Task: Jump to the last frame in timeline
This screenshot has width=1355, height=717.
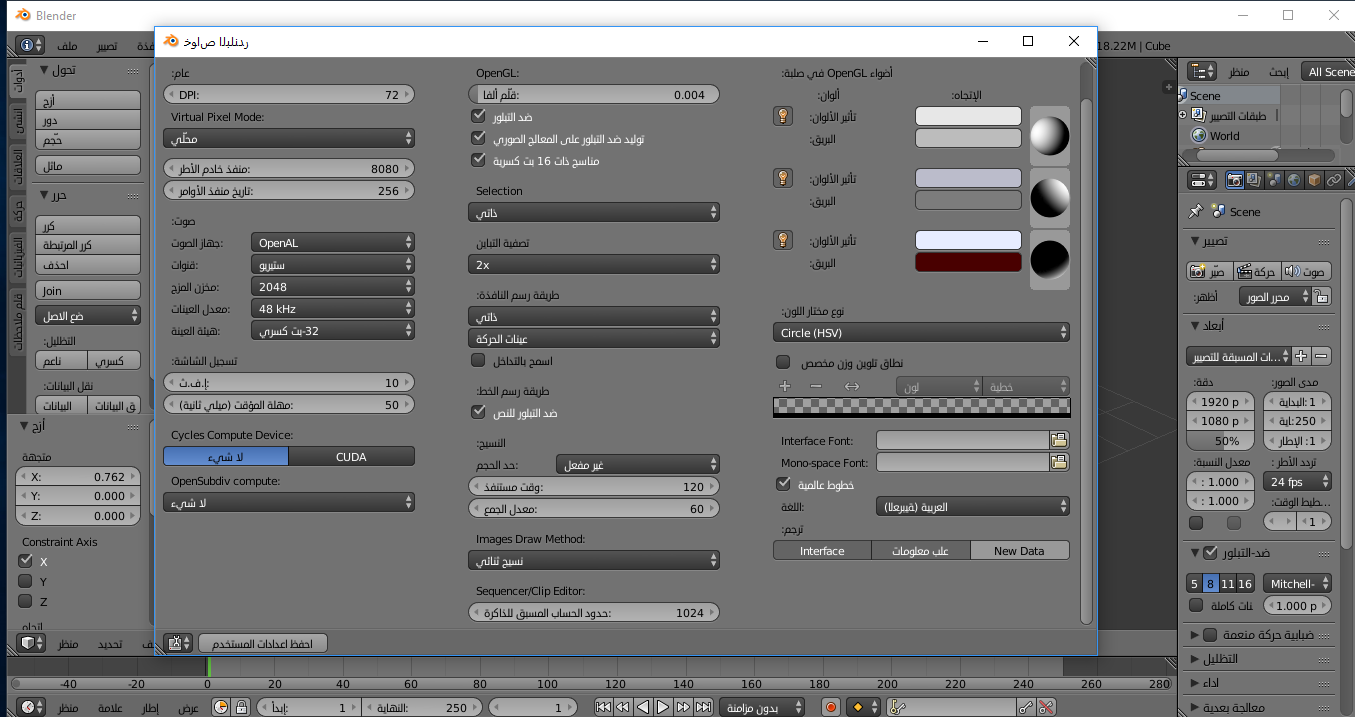Action: click(702, 707)
